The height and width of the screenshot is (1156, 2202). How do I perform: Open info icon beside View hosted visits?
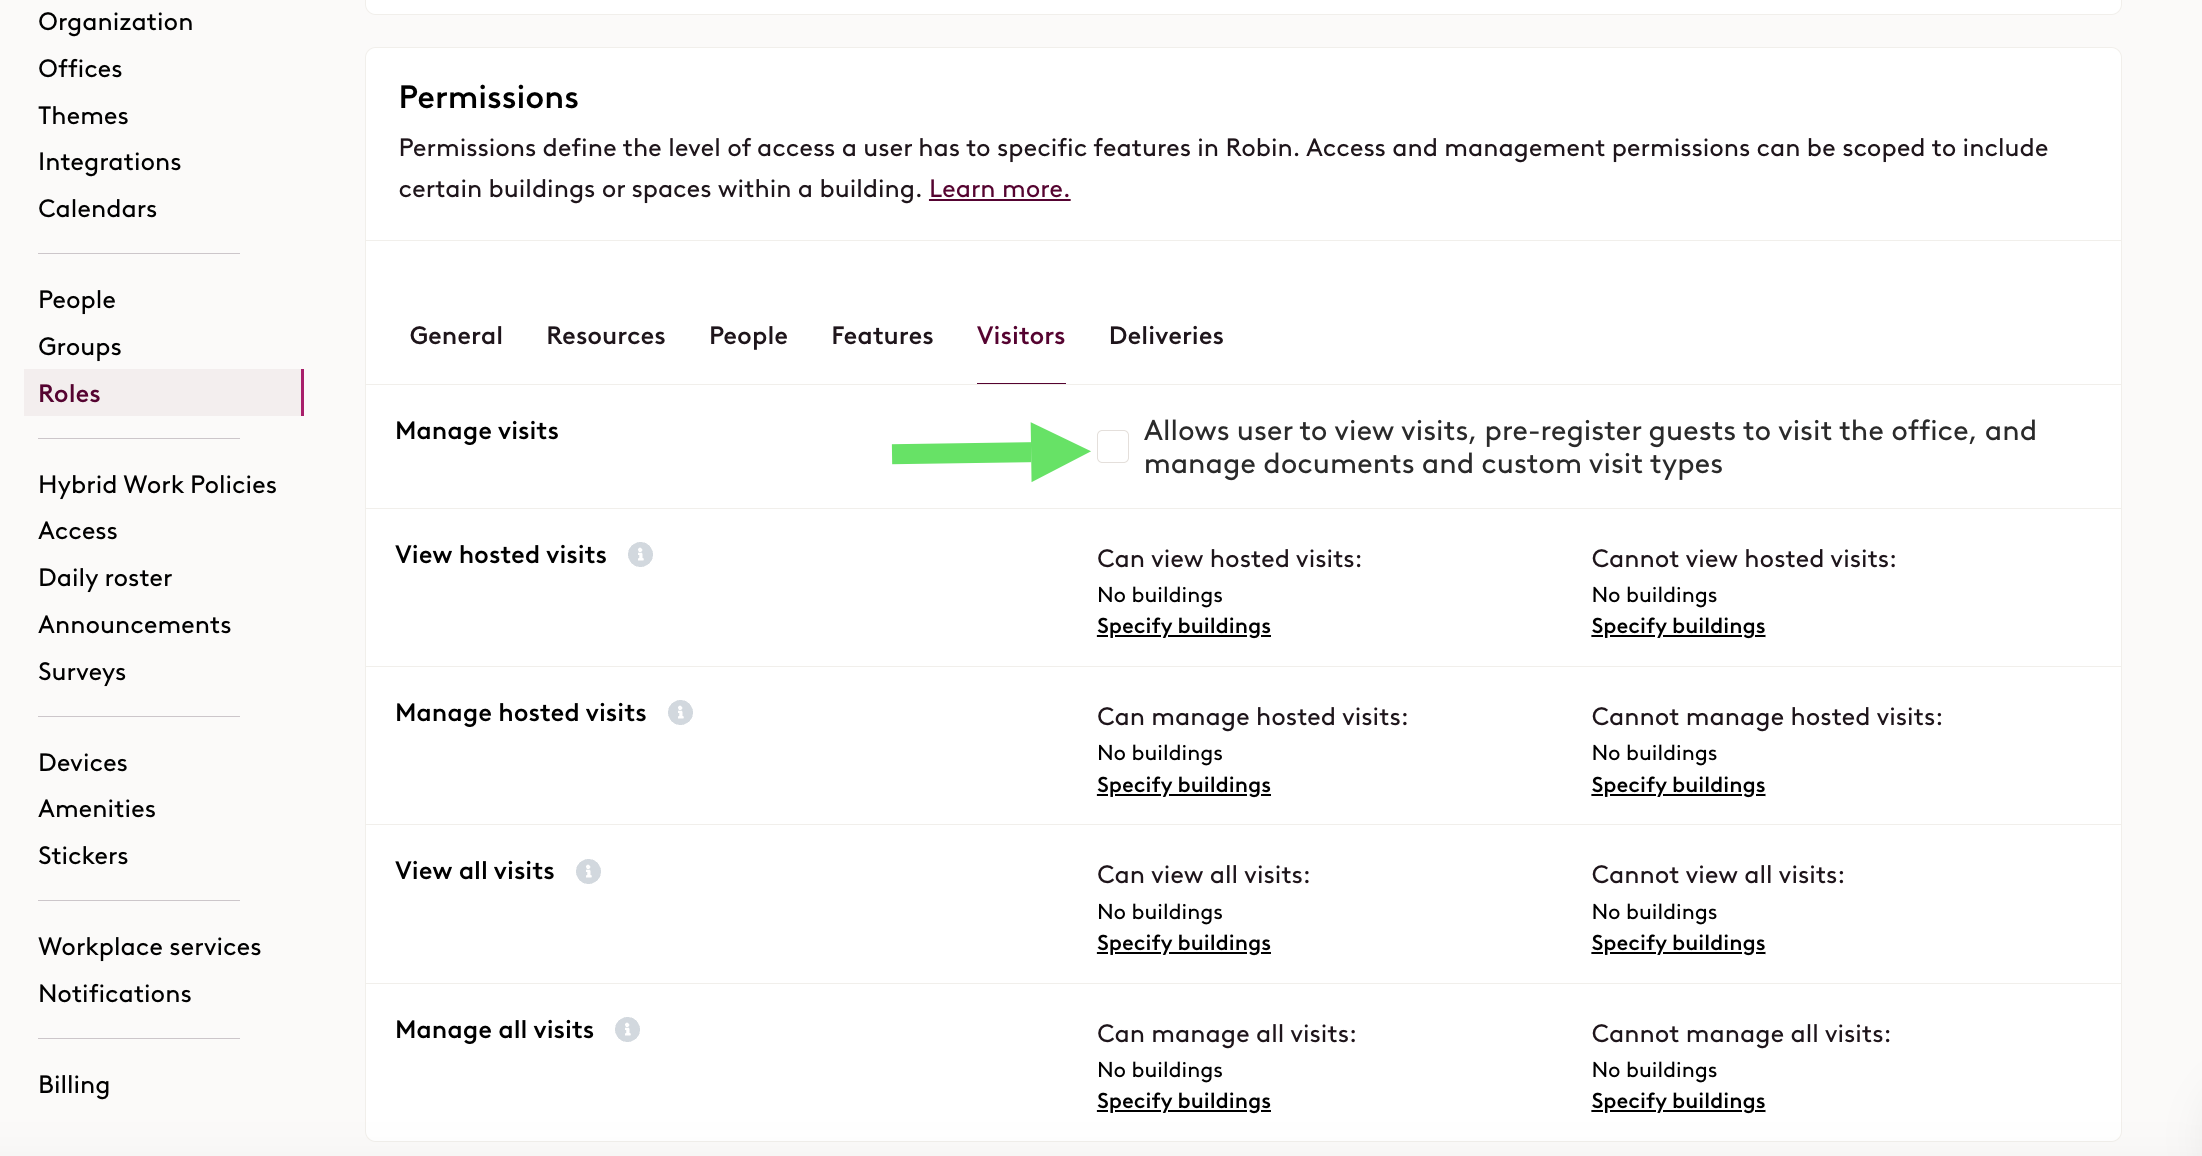(x=640, y=554)
